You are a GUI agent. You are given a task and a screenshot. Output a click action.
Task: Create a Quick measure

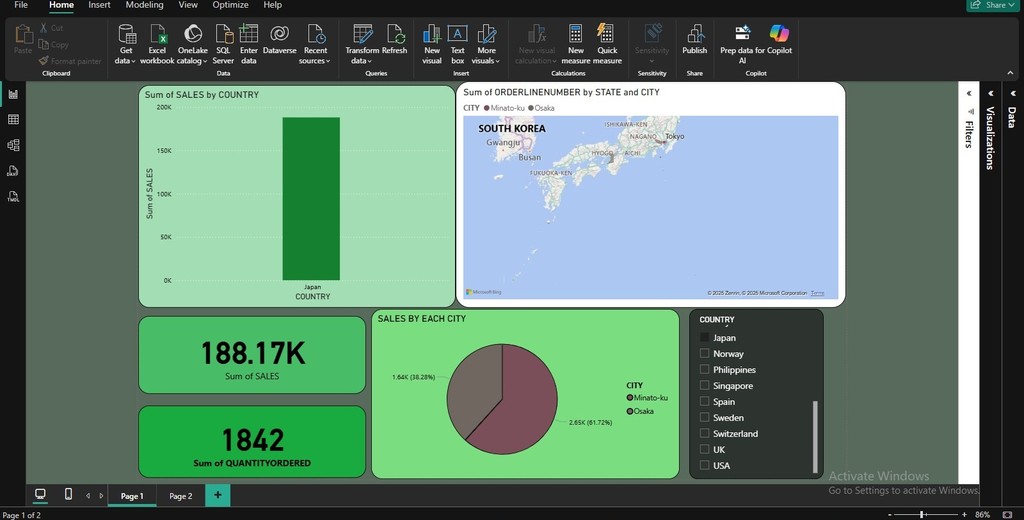tap(607, 44)
